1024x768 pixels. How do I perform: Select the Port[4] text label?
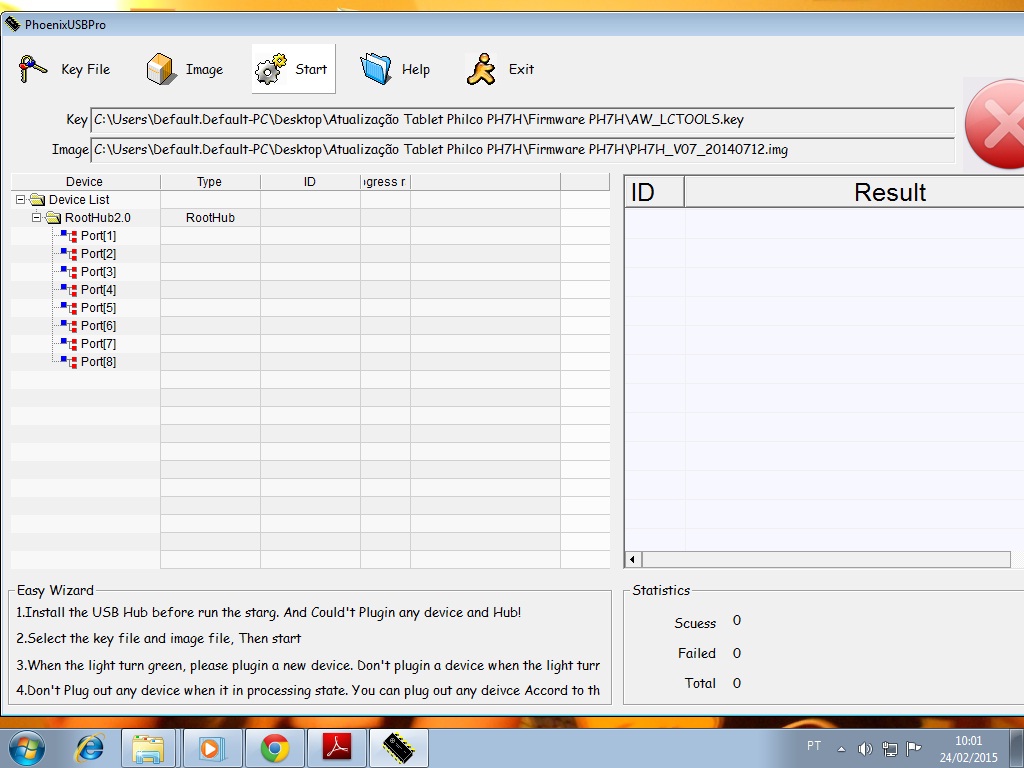[99, 289]
